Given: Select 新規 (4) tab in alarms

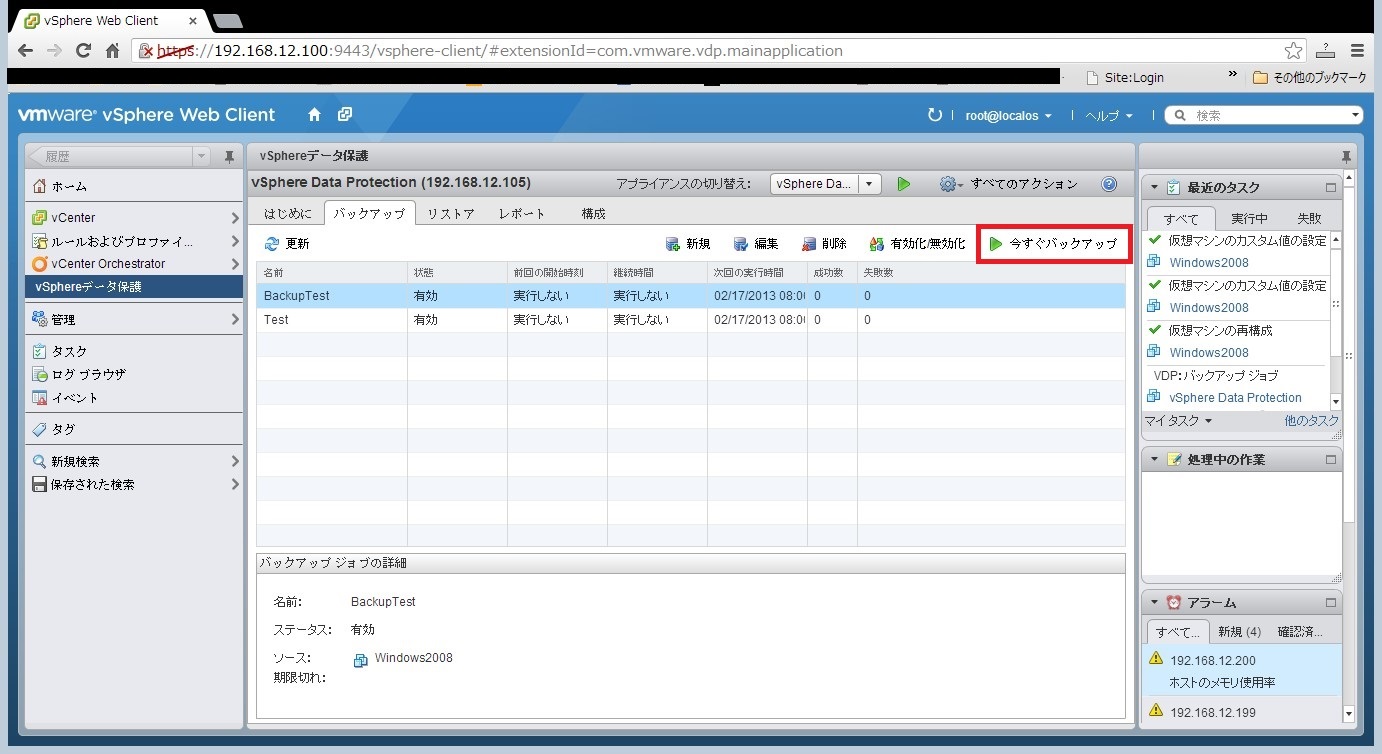Looking at the screenshot, I should pyautogui.click(x=1240, y=632).
